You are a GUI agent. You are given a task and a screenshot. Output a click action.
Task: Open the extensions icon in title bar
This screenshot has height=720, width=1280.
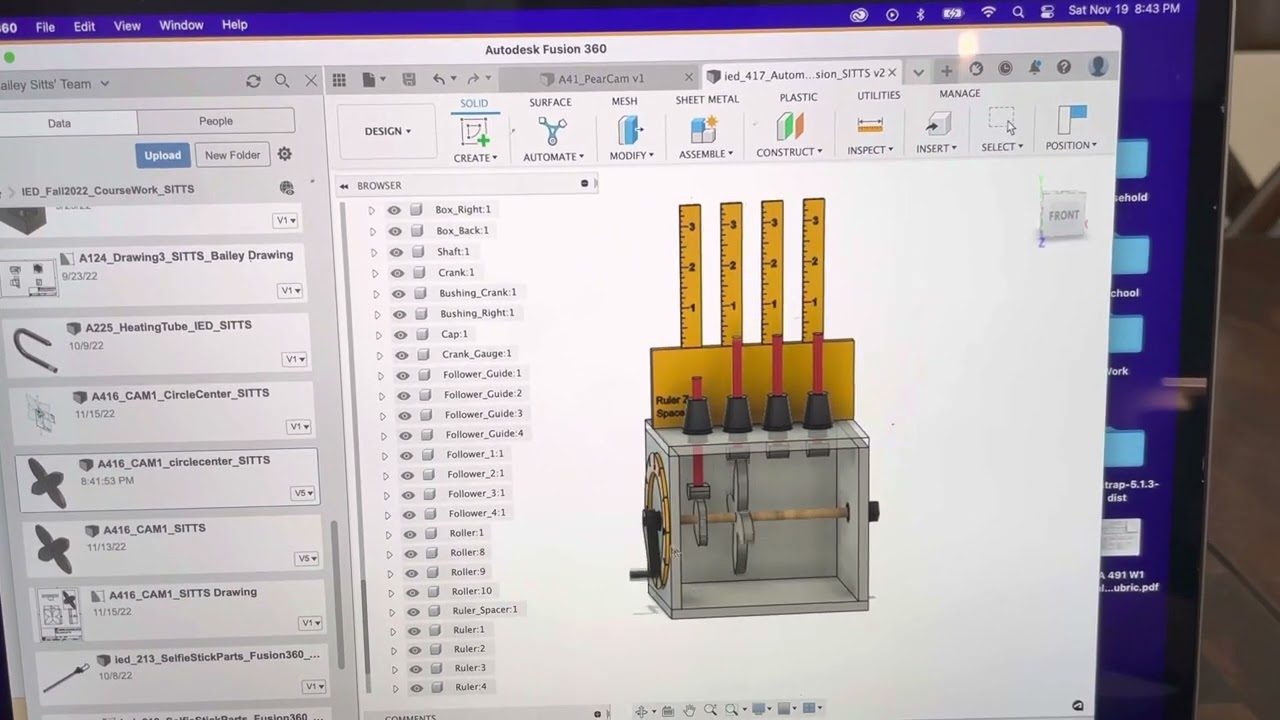tap(976, 69)
